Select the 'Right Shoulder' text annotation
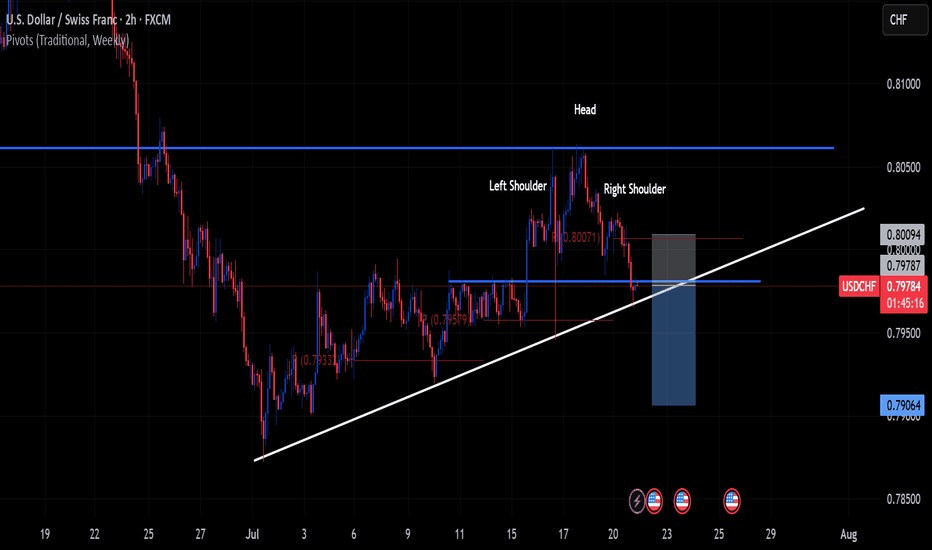The image size is (932, 550). point(635,189)
